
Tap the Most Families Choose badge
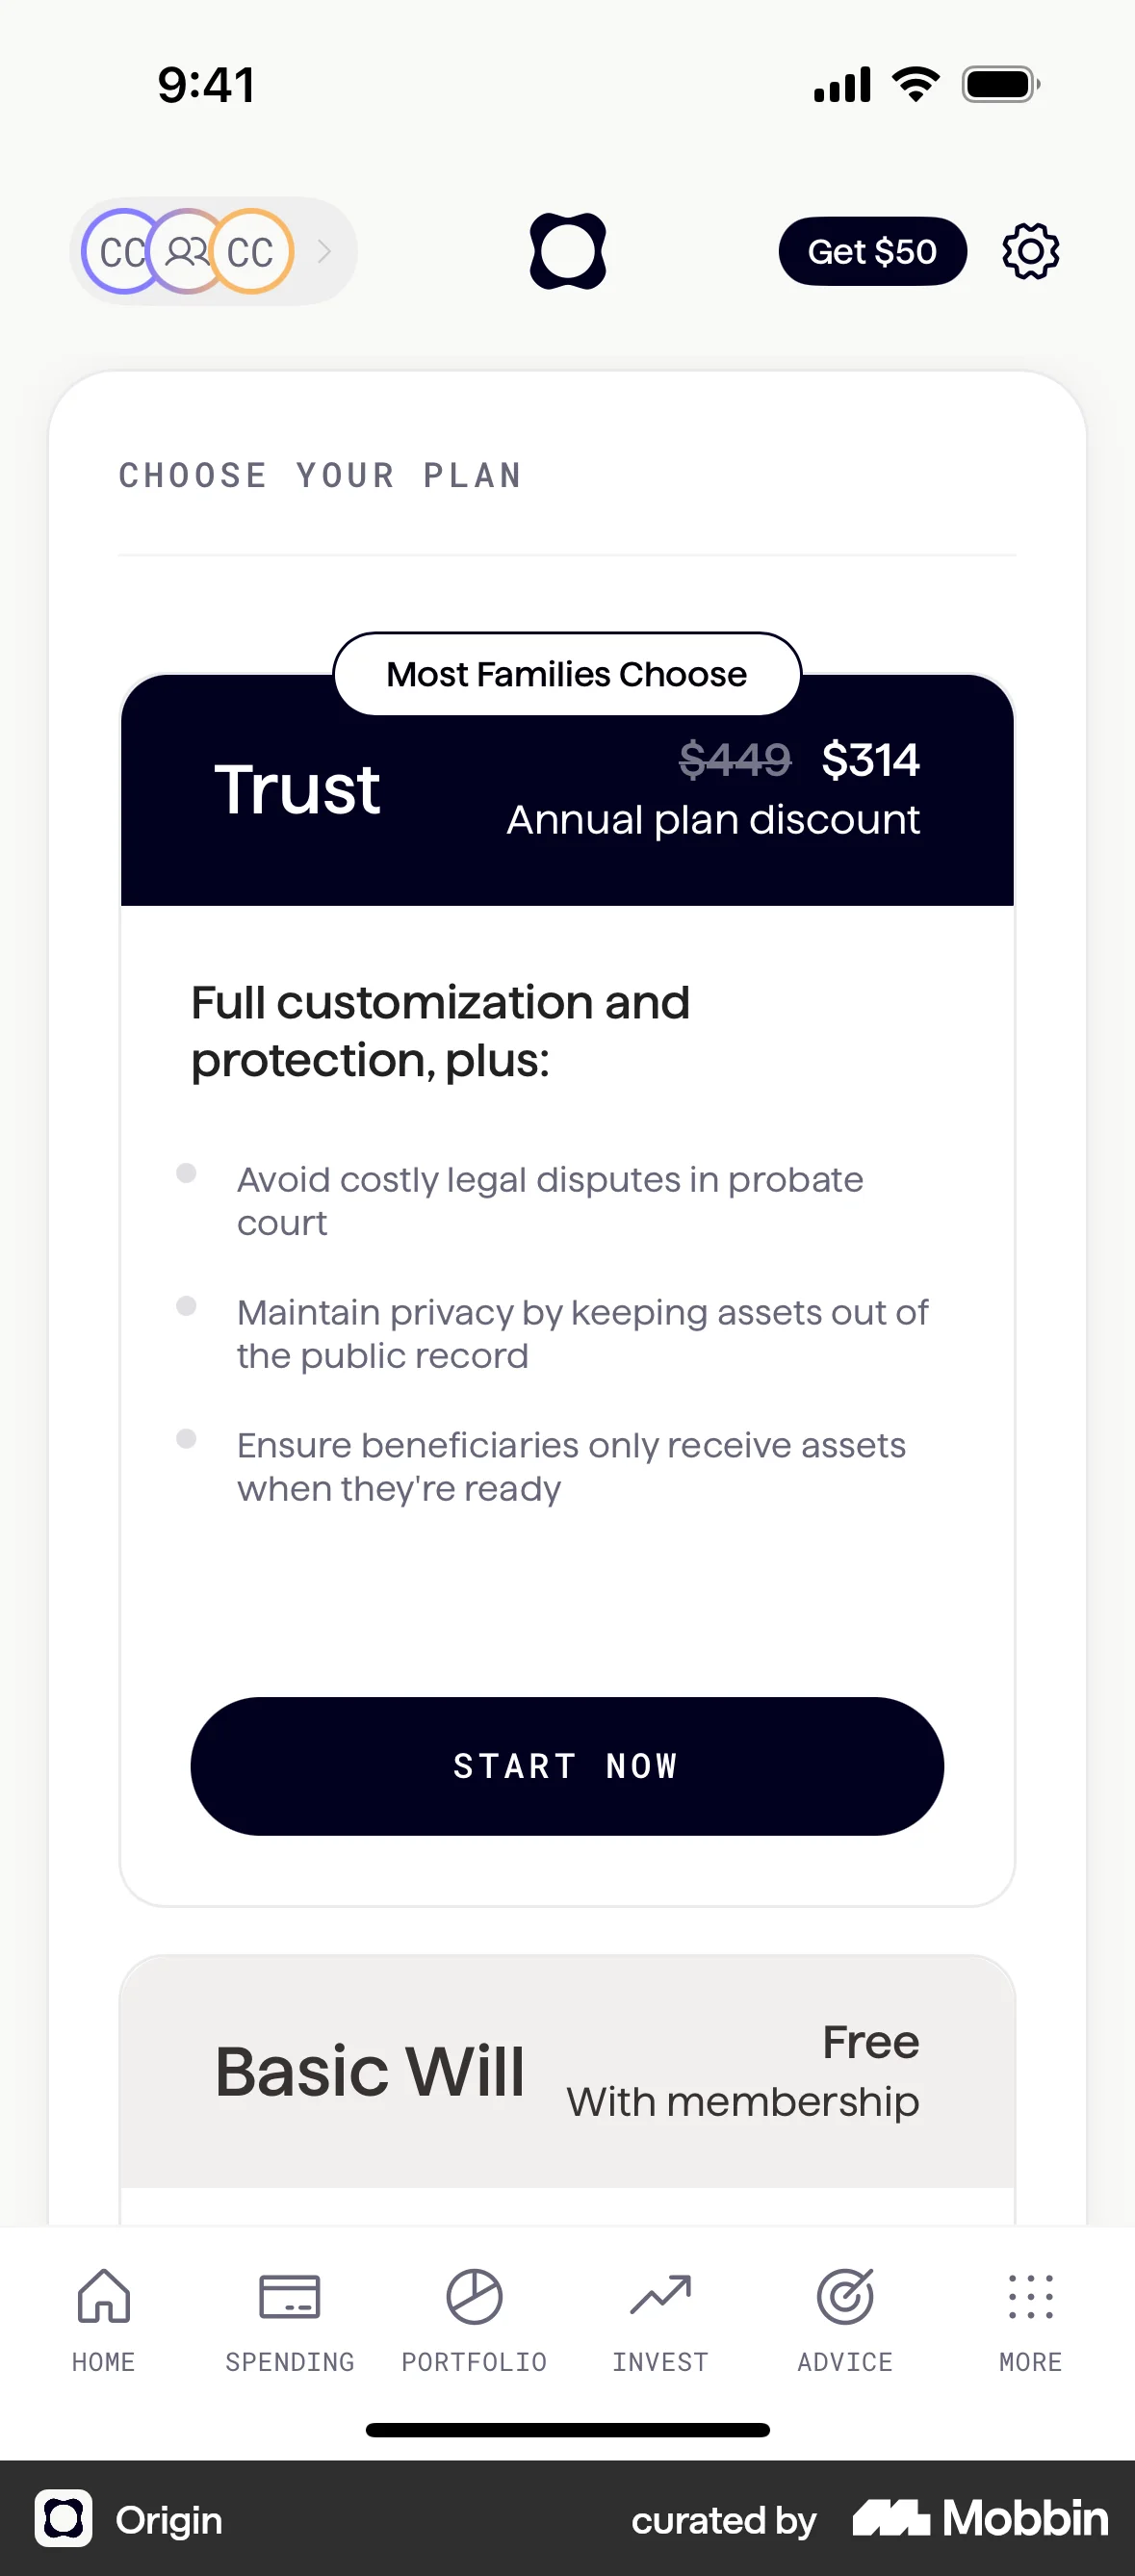566,674
